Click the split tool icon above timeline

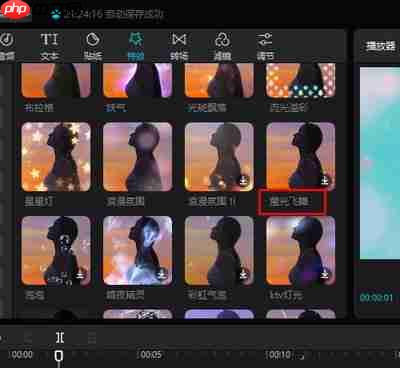click(60, 337)
